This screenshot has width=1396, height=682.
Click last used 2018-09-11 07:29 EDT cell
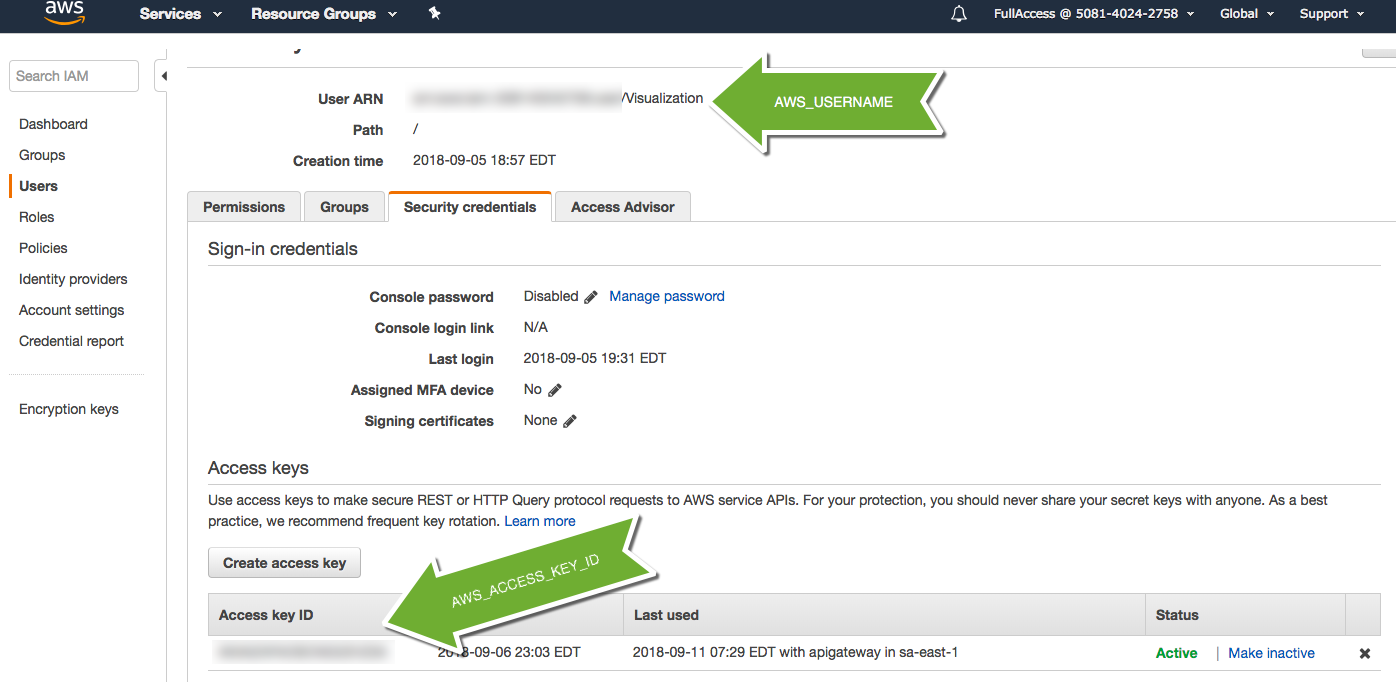pyautogui.click(x=795, y=653)
